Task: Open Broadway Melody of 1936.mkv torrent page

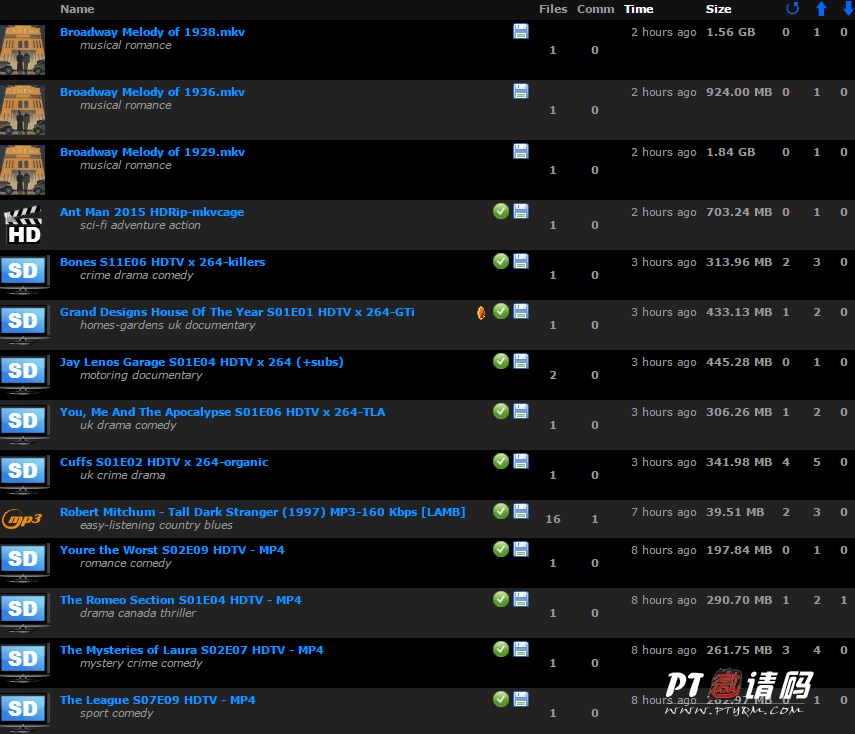Action: pyautogui.click(x=152, y=92)
